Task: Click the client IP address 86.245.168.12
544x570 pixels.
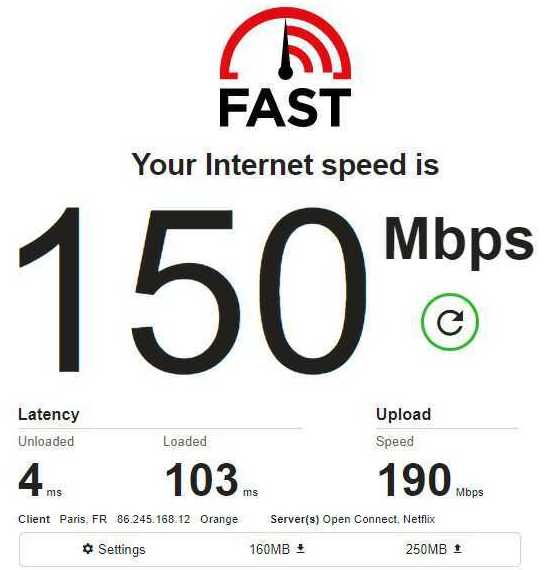Action: tap(153, 519)
